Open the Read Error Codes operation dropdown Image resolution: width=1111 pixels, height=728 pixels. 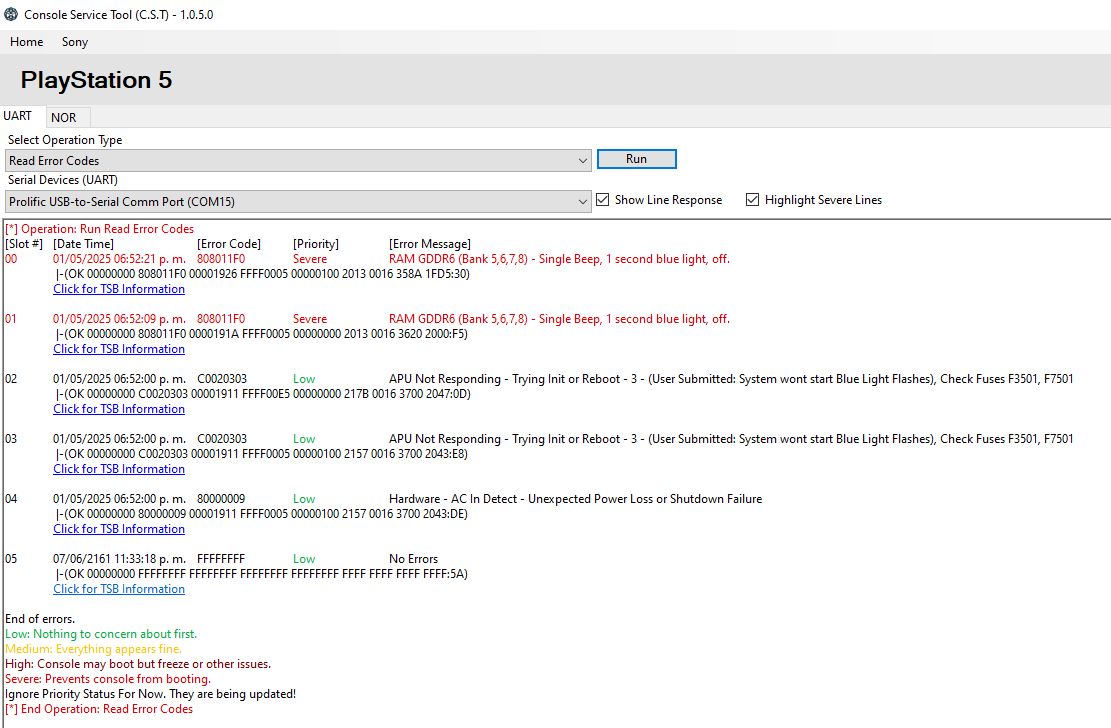click(x=298, y=160)
